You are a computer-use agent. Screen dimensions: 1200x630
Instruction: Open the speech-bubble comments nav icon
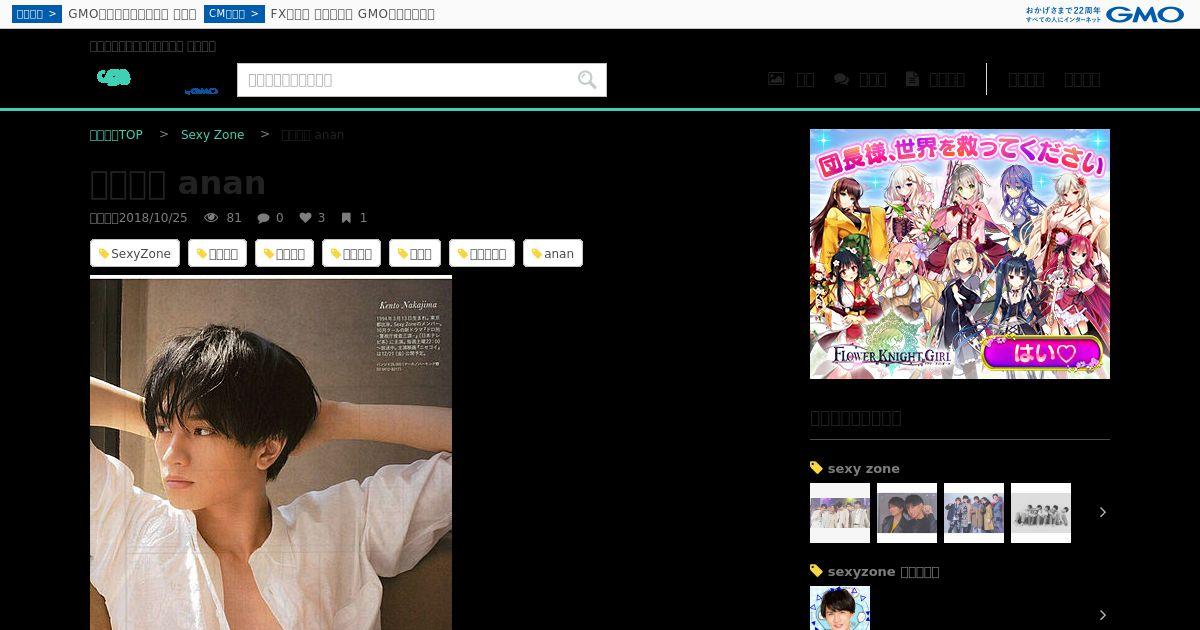click(842, 79)
